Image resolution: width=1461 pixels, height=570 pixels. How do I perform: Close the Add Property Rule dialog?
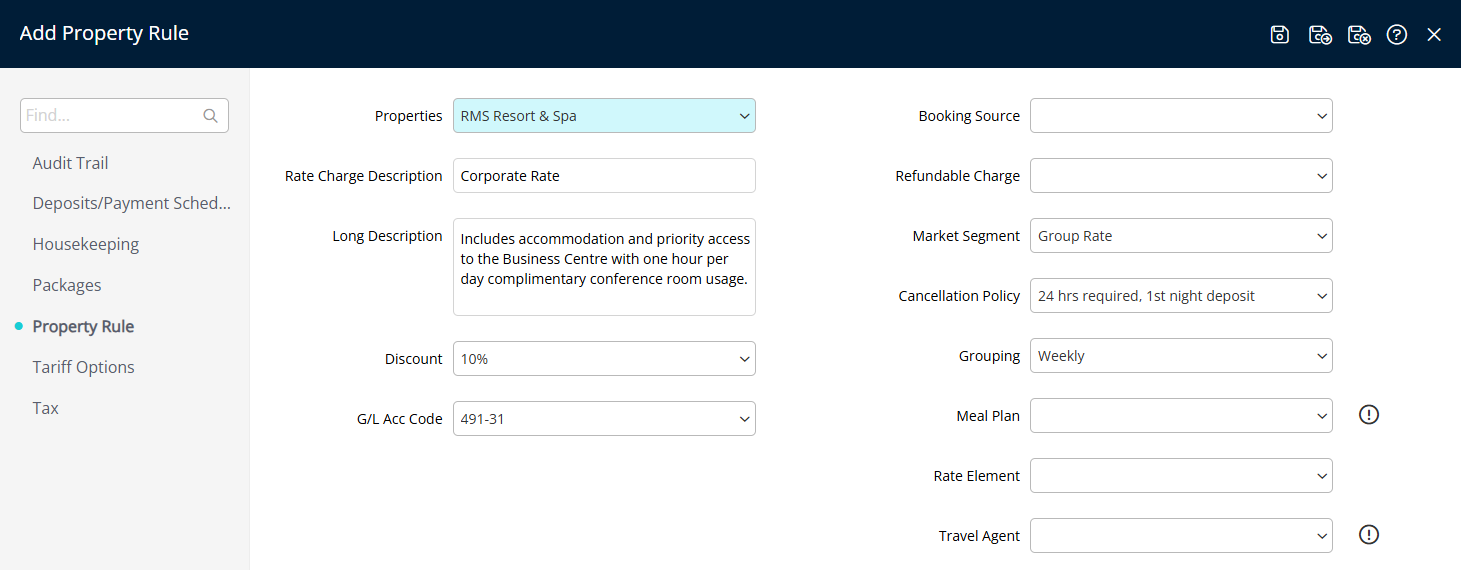coord(1434,34)
